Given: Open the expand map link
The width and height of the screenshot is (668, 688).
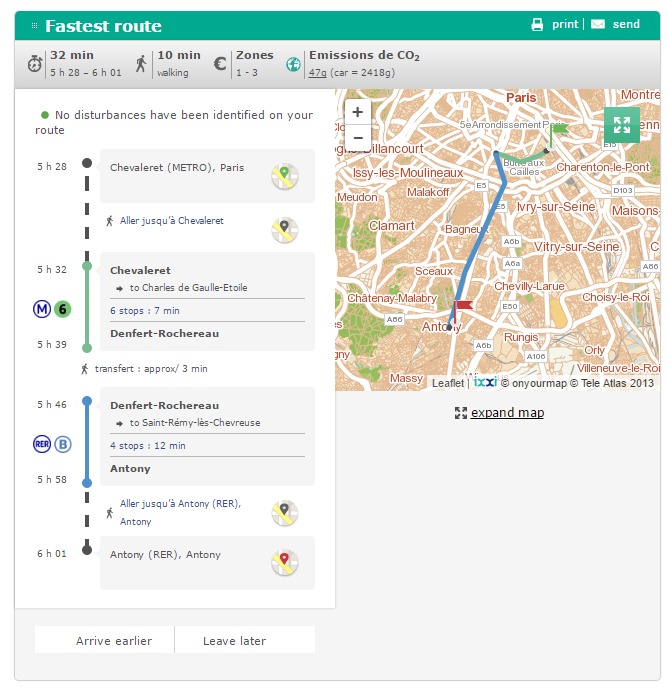Looking at the screenshot, I should pos(507,412).
